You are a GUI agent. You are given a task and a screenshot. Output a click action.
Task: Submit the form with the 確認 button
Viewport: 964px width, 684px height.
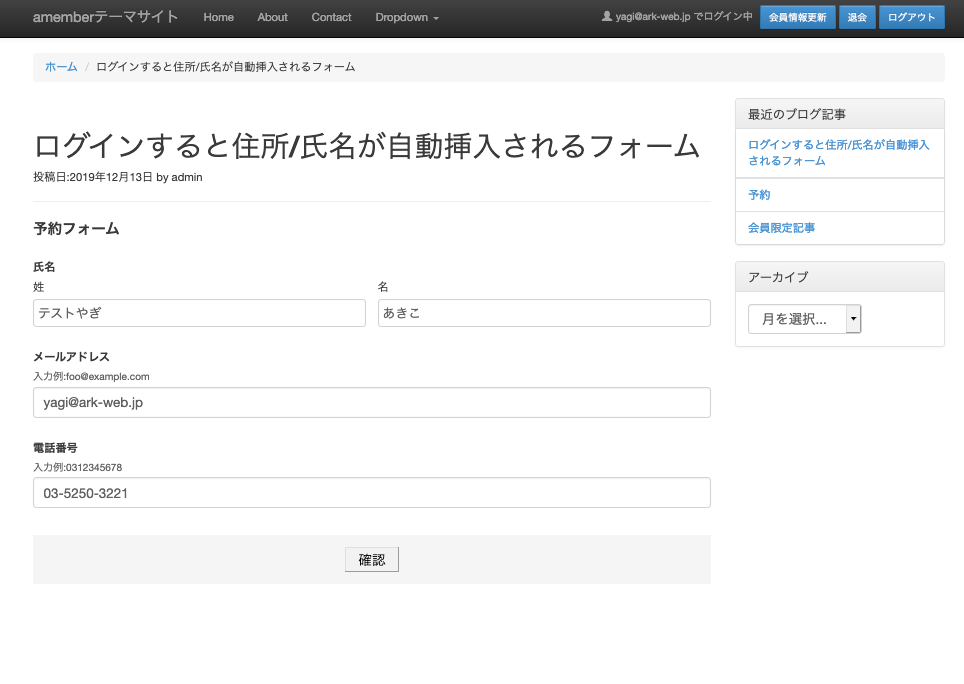[x=371, y=560]
